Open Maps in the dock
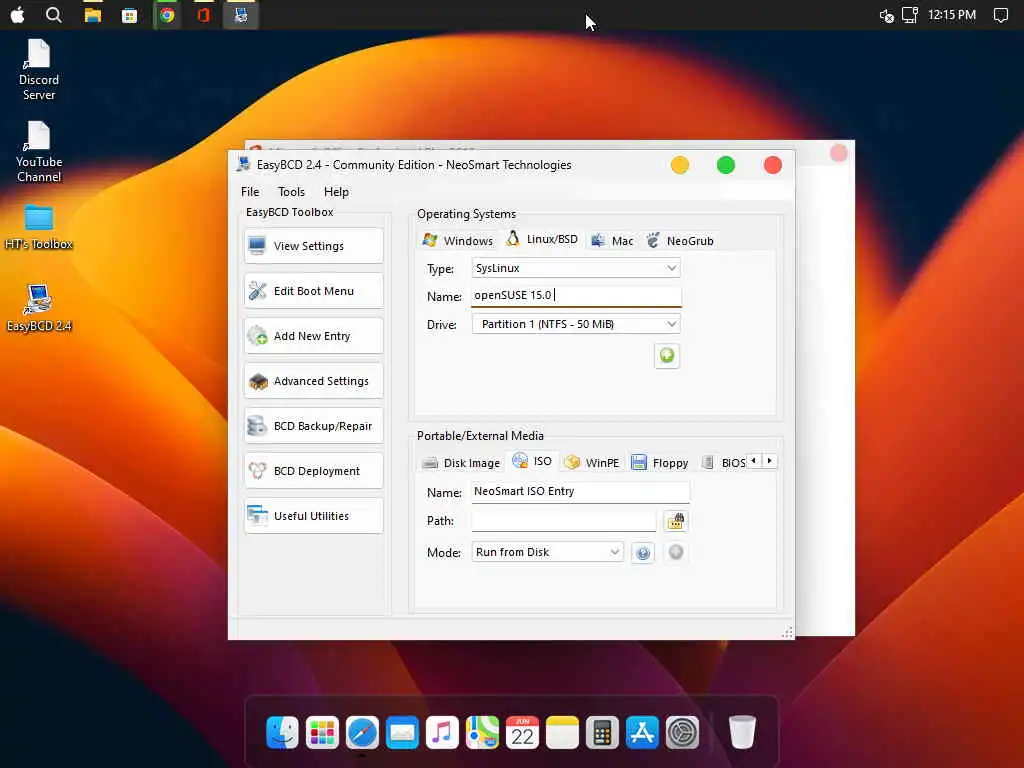Image resolution: width=1024 pixels, height=768 pixels. click(482, 732)
